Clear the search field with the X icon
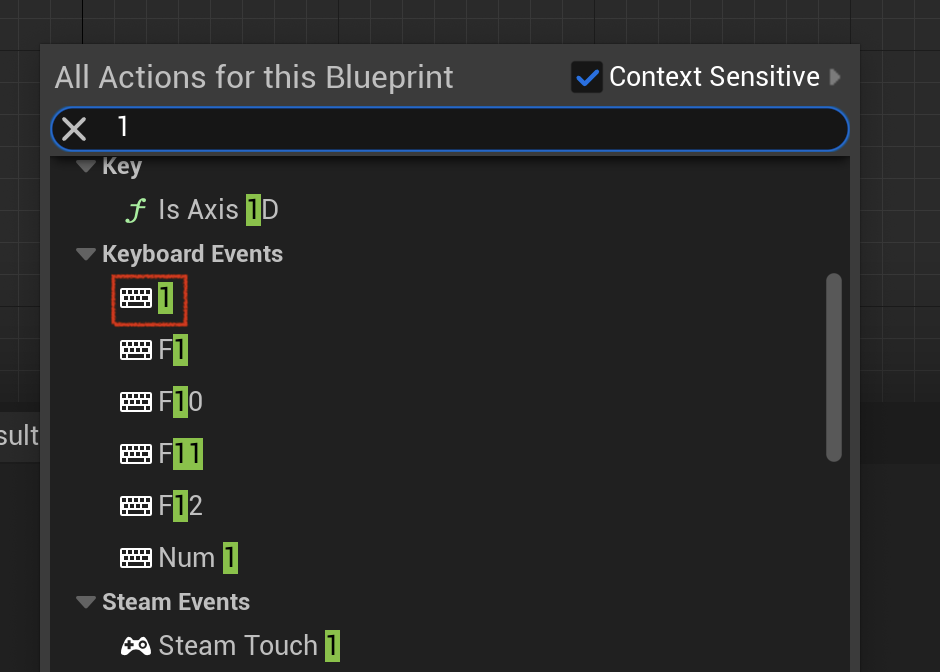 point(74,129)
